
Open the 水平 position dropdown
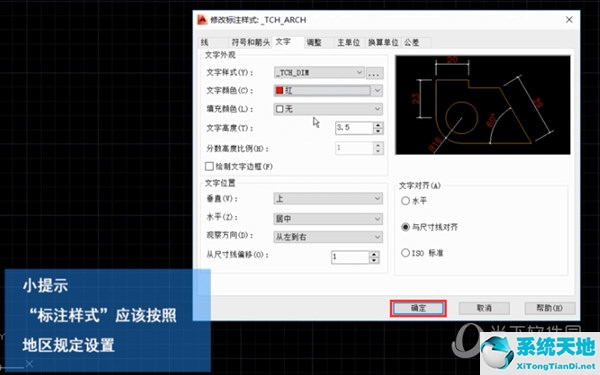coord(328,218)
